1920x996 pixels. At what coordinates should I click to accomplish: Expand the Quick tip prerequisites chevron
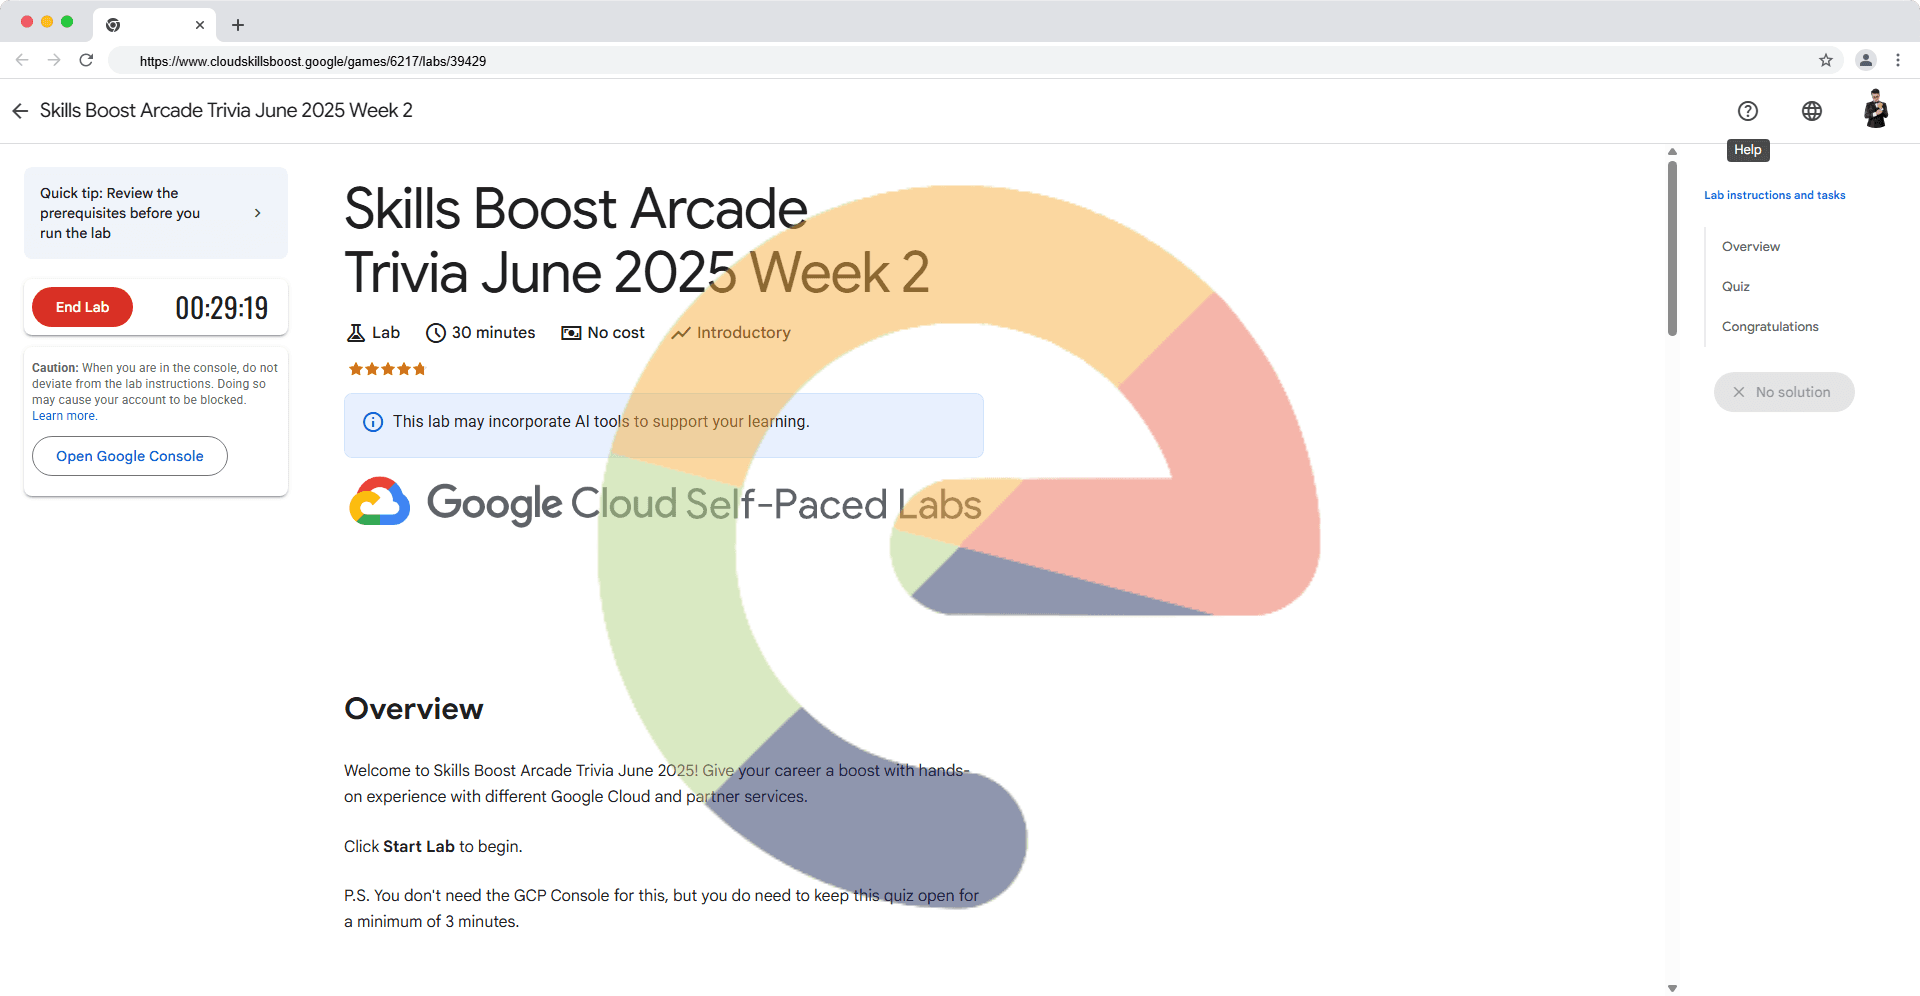pos(258,213)
